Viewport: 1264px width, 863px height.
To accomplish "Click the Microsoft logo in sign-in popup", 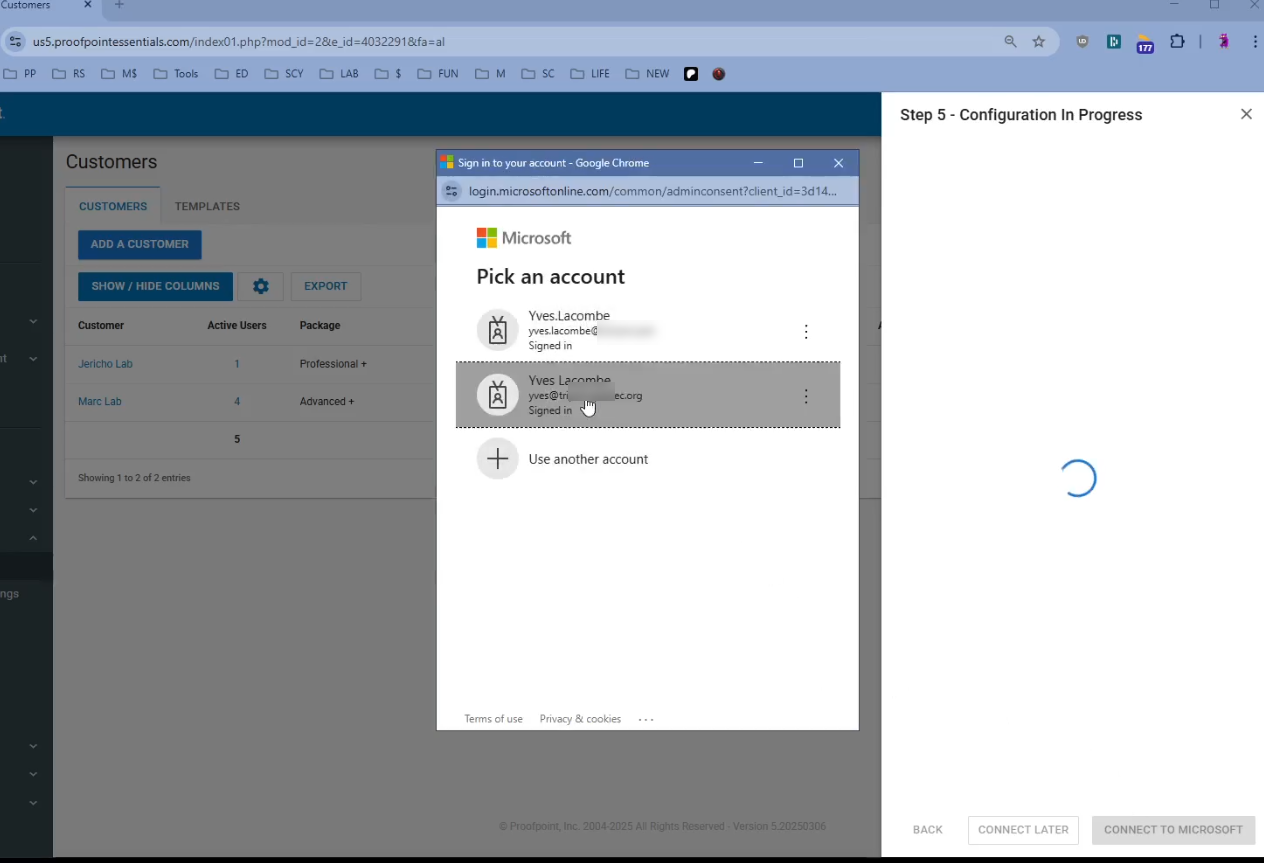I will click(x=524, y=238).
